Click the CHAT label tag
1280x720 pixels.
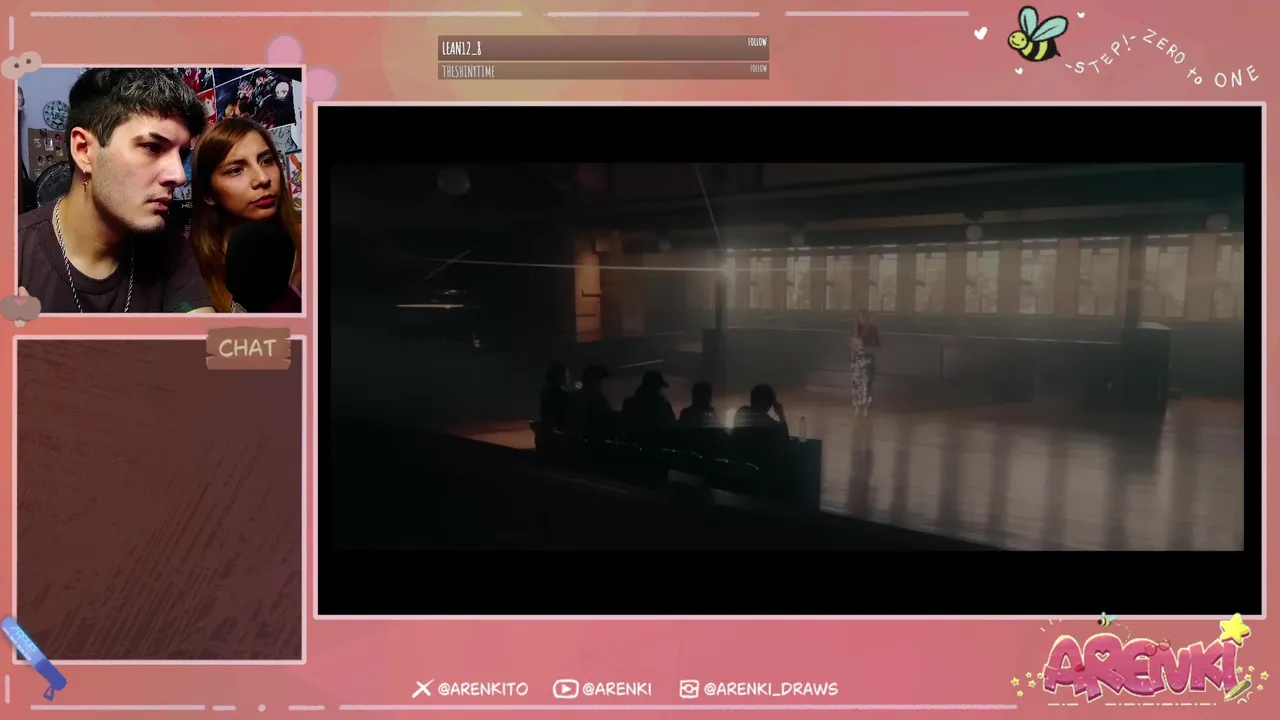247,348
